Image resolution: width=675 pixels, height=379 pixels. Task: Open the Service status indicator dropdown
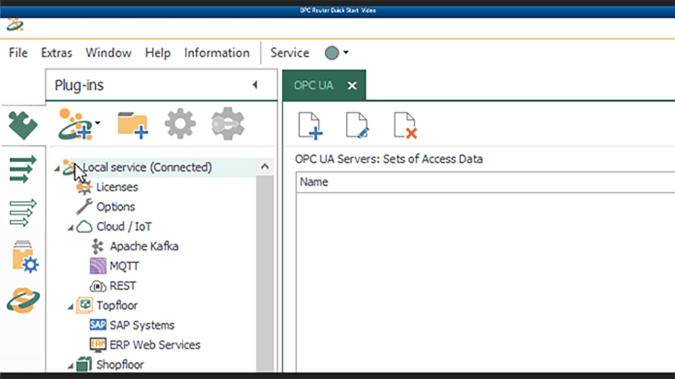[337, 53]
